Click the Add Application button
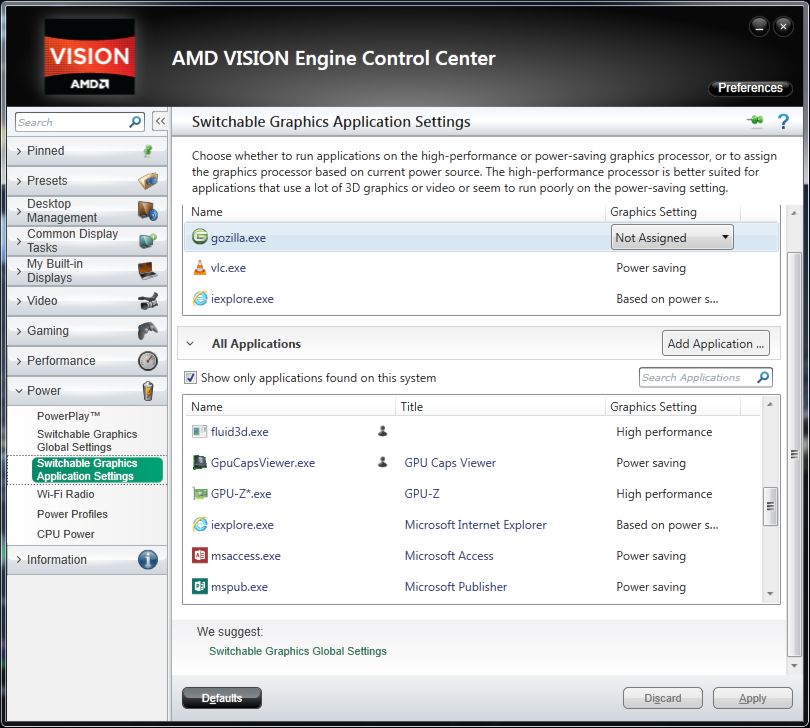The width and height of the screenshot is (810, 728). [715, 344]
